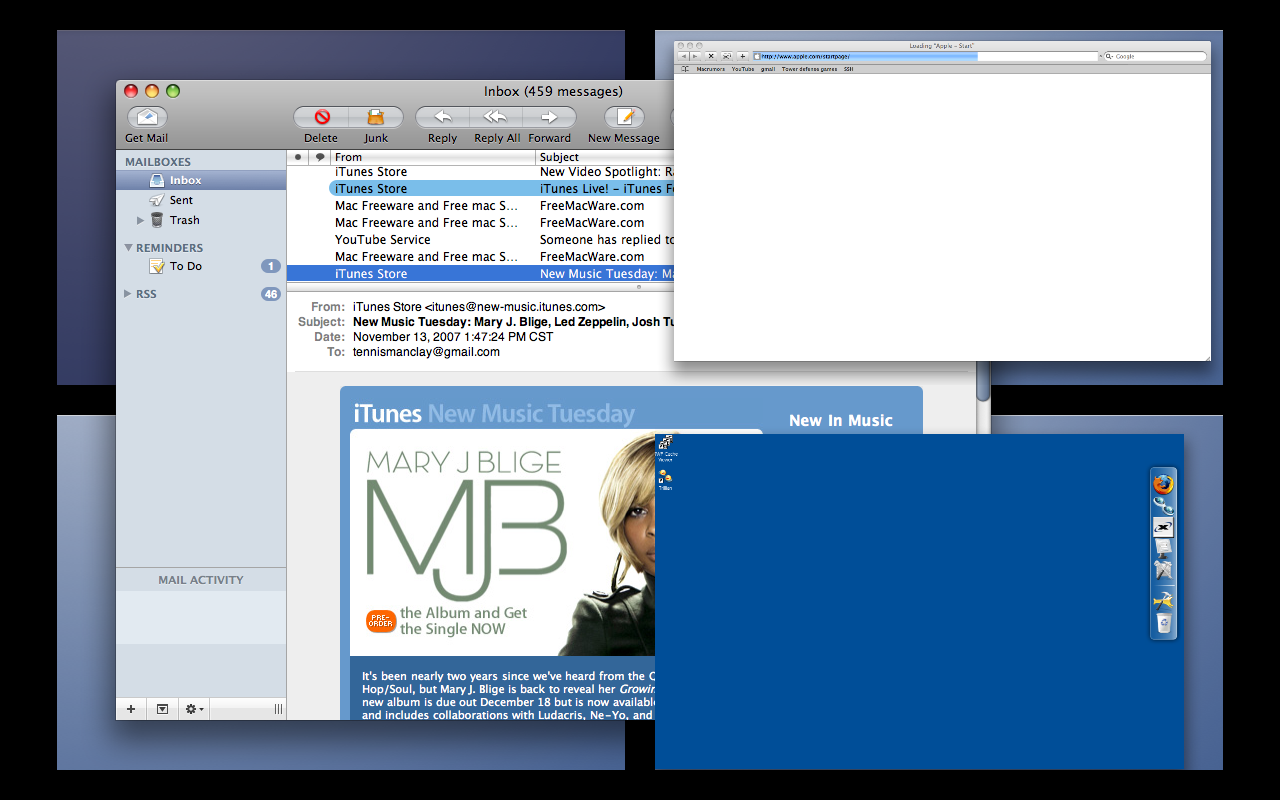Go forward in the Safari window

pos(696,56)
